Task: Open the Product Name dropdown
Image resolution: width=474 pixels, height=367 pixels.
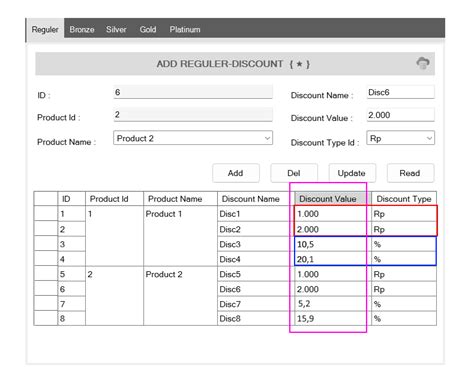Action: tap(193, 138)
